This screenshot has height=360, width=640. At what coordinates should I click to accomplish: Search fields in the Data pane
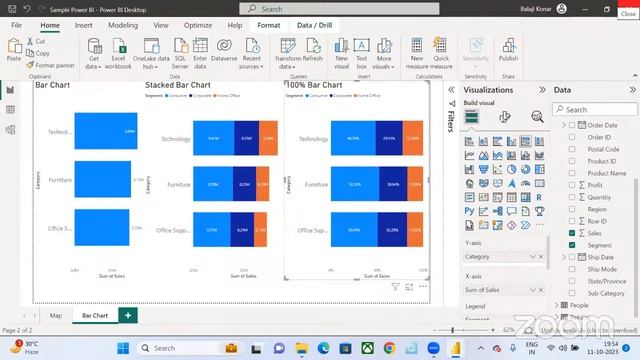(x=595, y=109)
